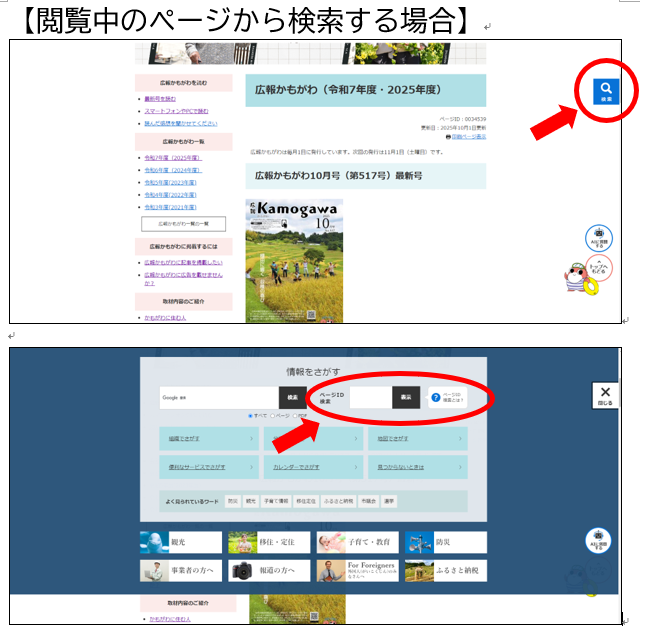Click the blue magnifier search icon
Viewport: 645px width, 638px height.
tap(606, 91)
